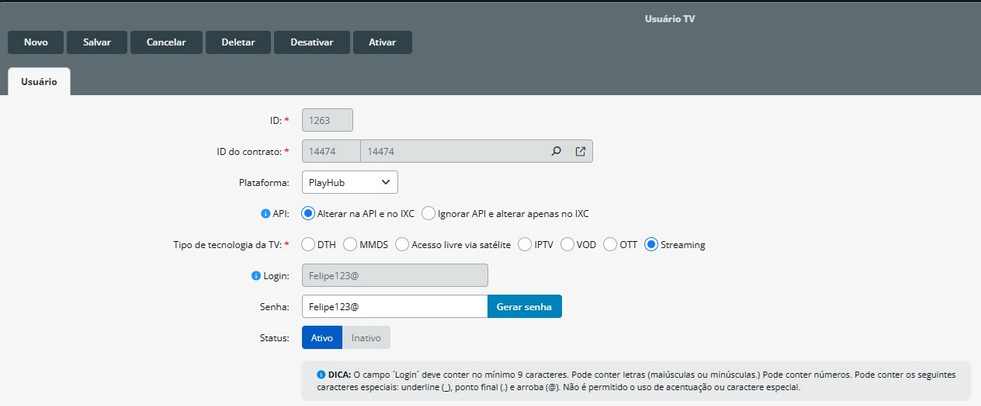Click the Novo button

tap(36, 42)
